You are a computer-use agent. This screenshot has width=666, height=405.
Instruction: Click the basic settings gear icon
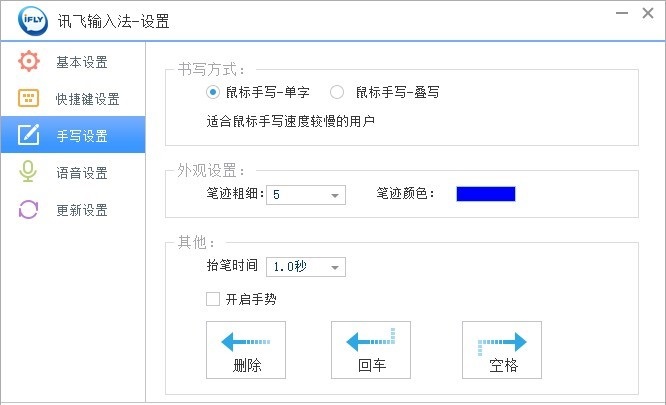tap(29, 62)
